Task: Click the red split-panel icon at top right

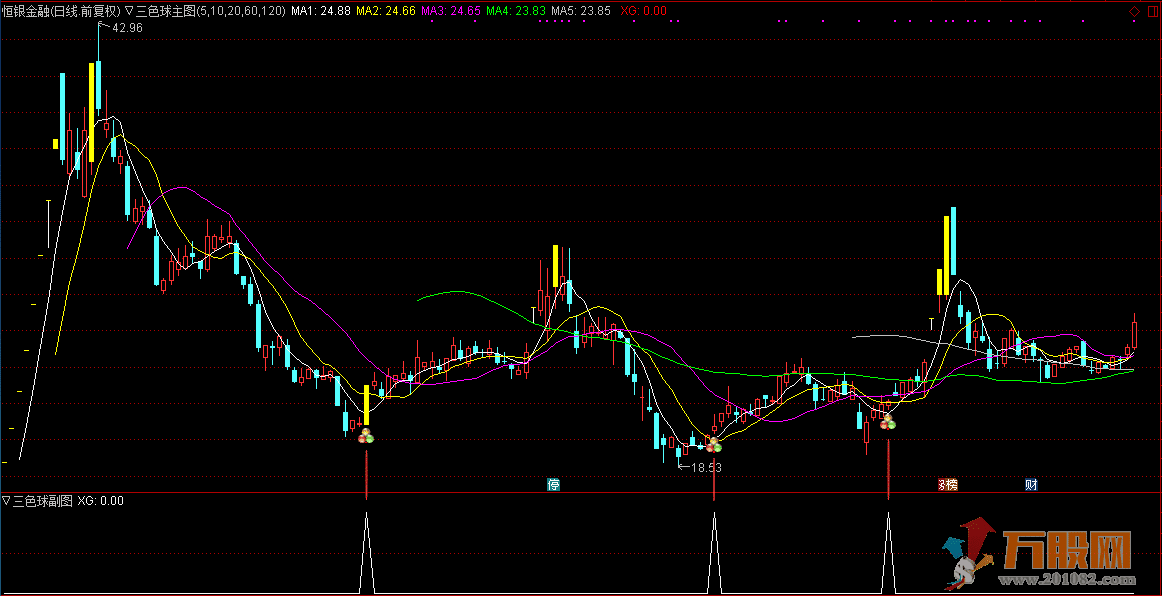Action: click(x=1152, y=11)
